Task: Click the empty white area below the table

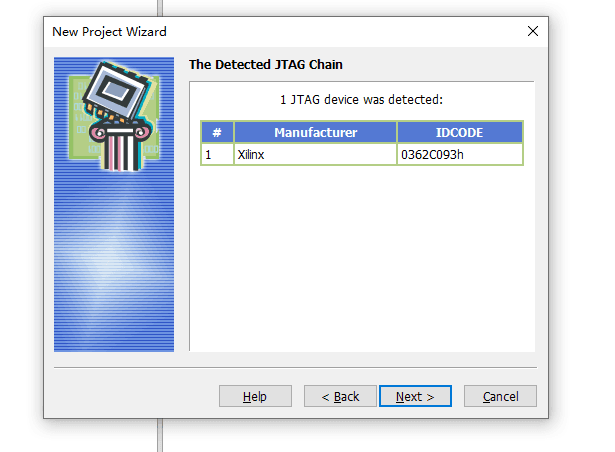Action: pyautogui.click(x=362, y=258)
